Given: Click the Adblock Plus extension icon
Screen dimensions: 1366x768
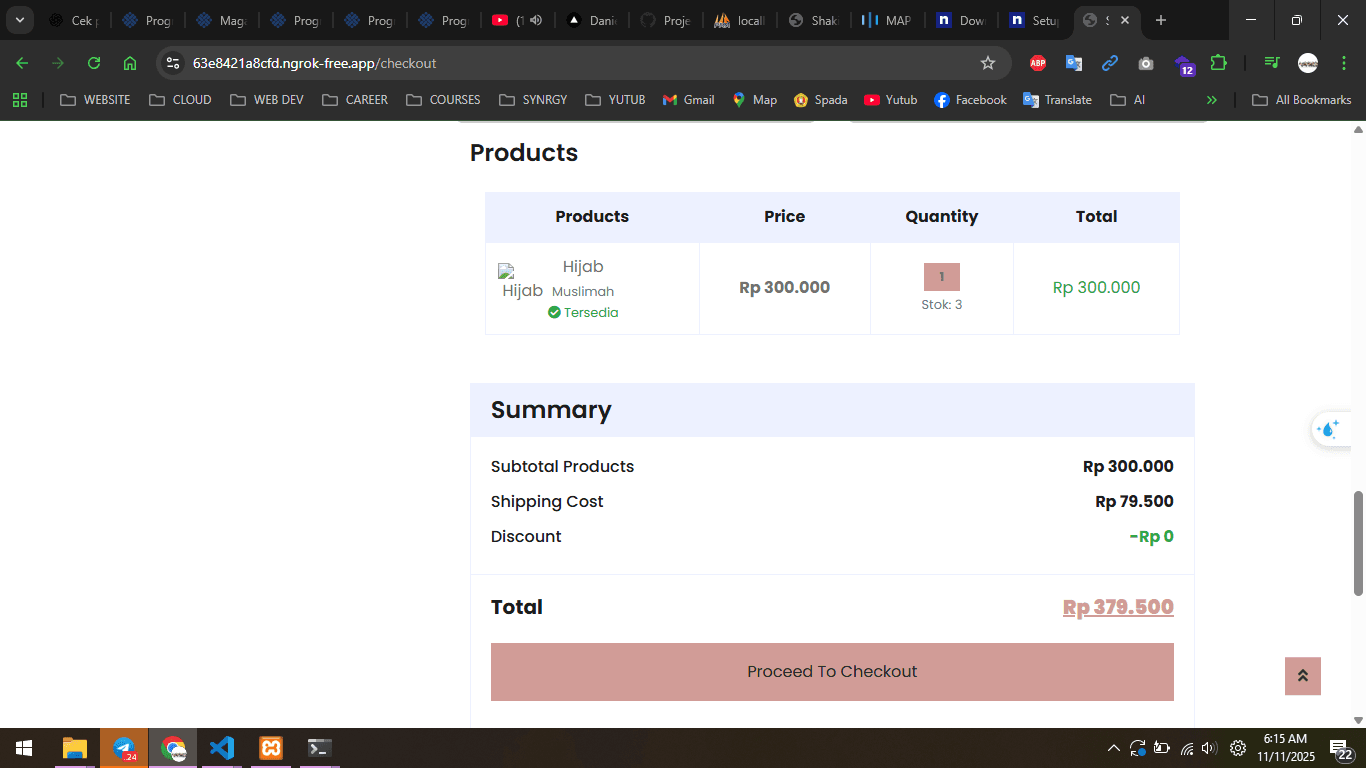Looking at the screenshot, I should [1037, 62].
